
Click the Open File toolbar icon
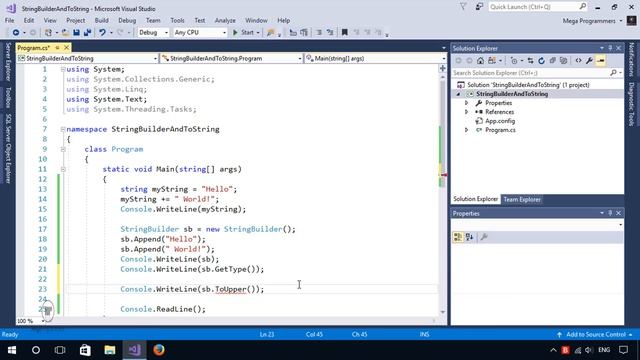(65, 32)
